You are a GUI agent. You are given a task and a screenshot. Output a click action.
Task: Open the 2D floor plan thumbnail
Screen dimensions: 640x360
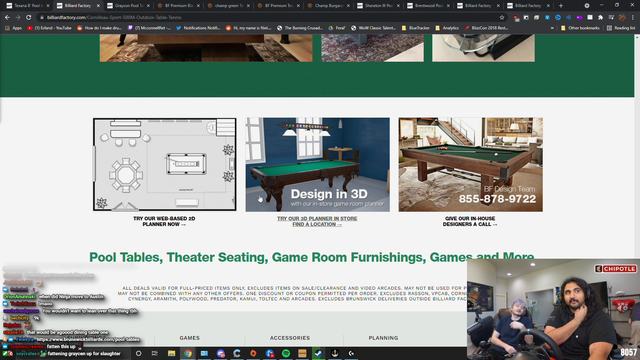(x=164, y=164)
